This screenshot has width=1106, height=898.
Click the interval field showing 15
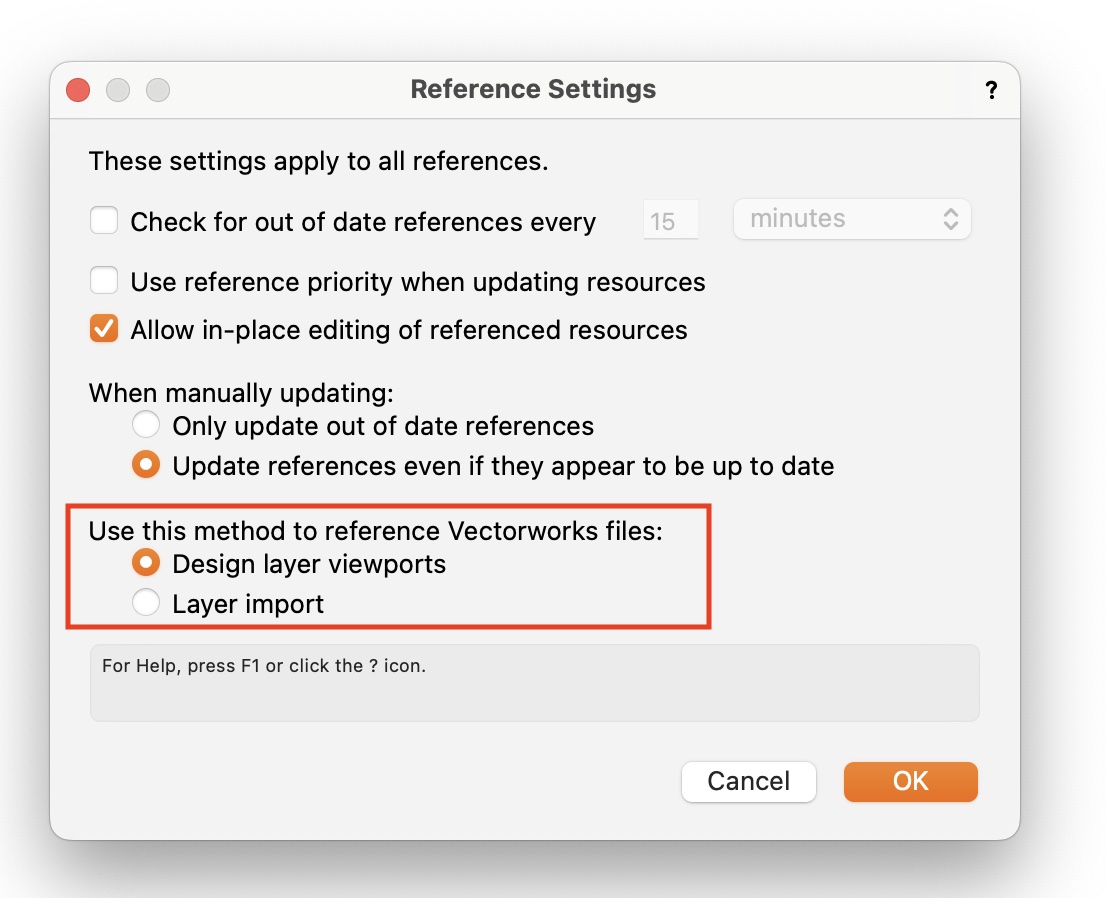click(x=669, y=221)
